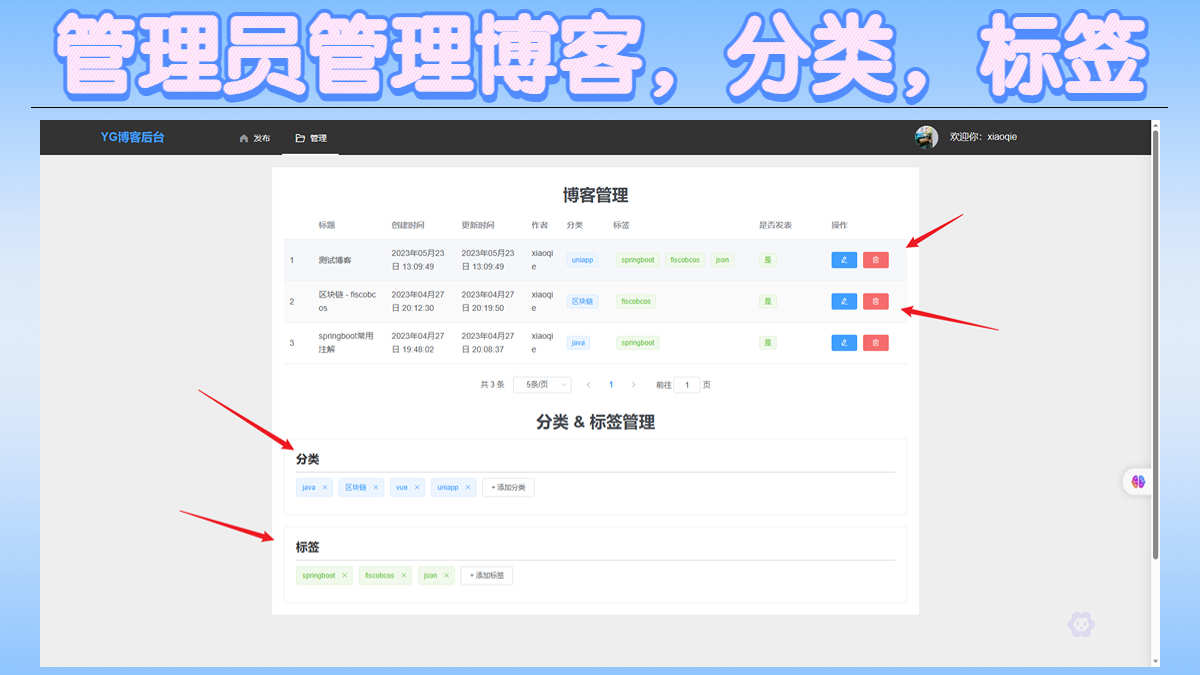Image resolution: width=1200 pixels, height=675 pixels.
Task: Click the 创建时间 column header
Action: [x=408, y=225]
